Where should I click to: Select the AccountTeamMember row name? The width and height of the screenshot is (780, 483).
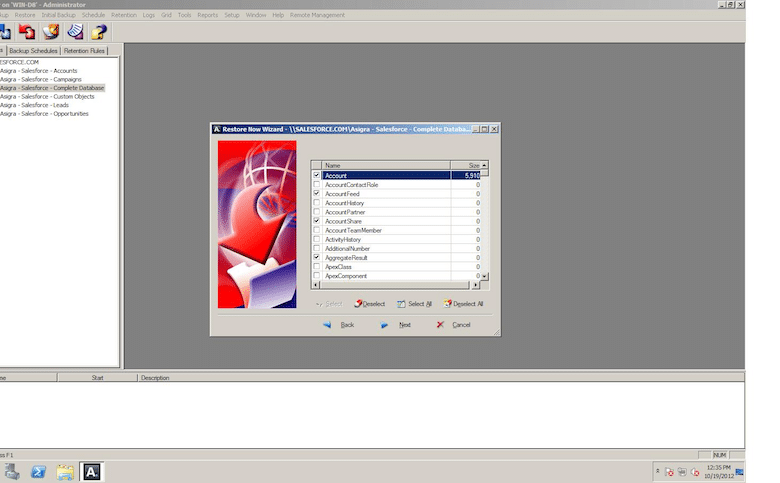[x=353, y=230]
